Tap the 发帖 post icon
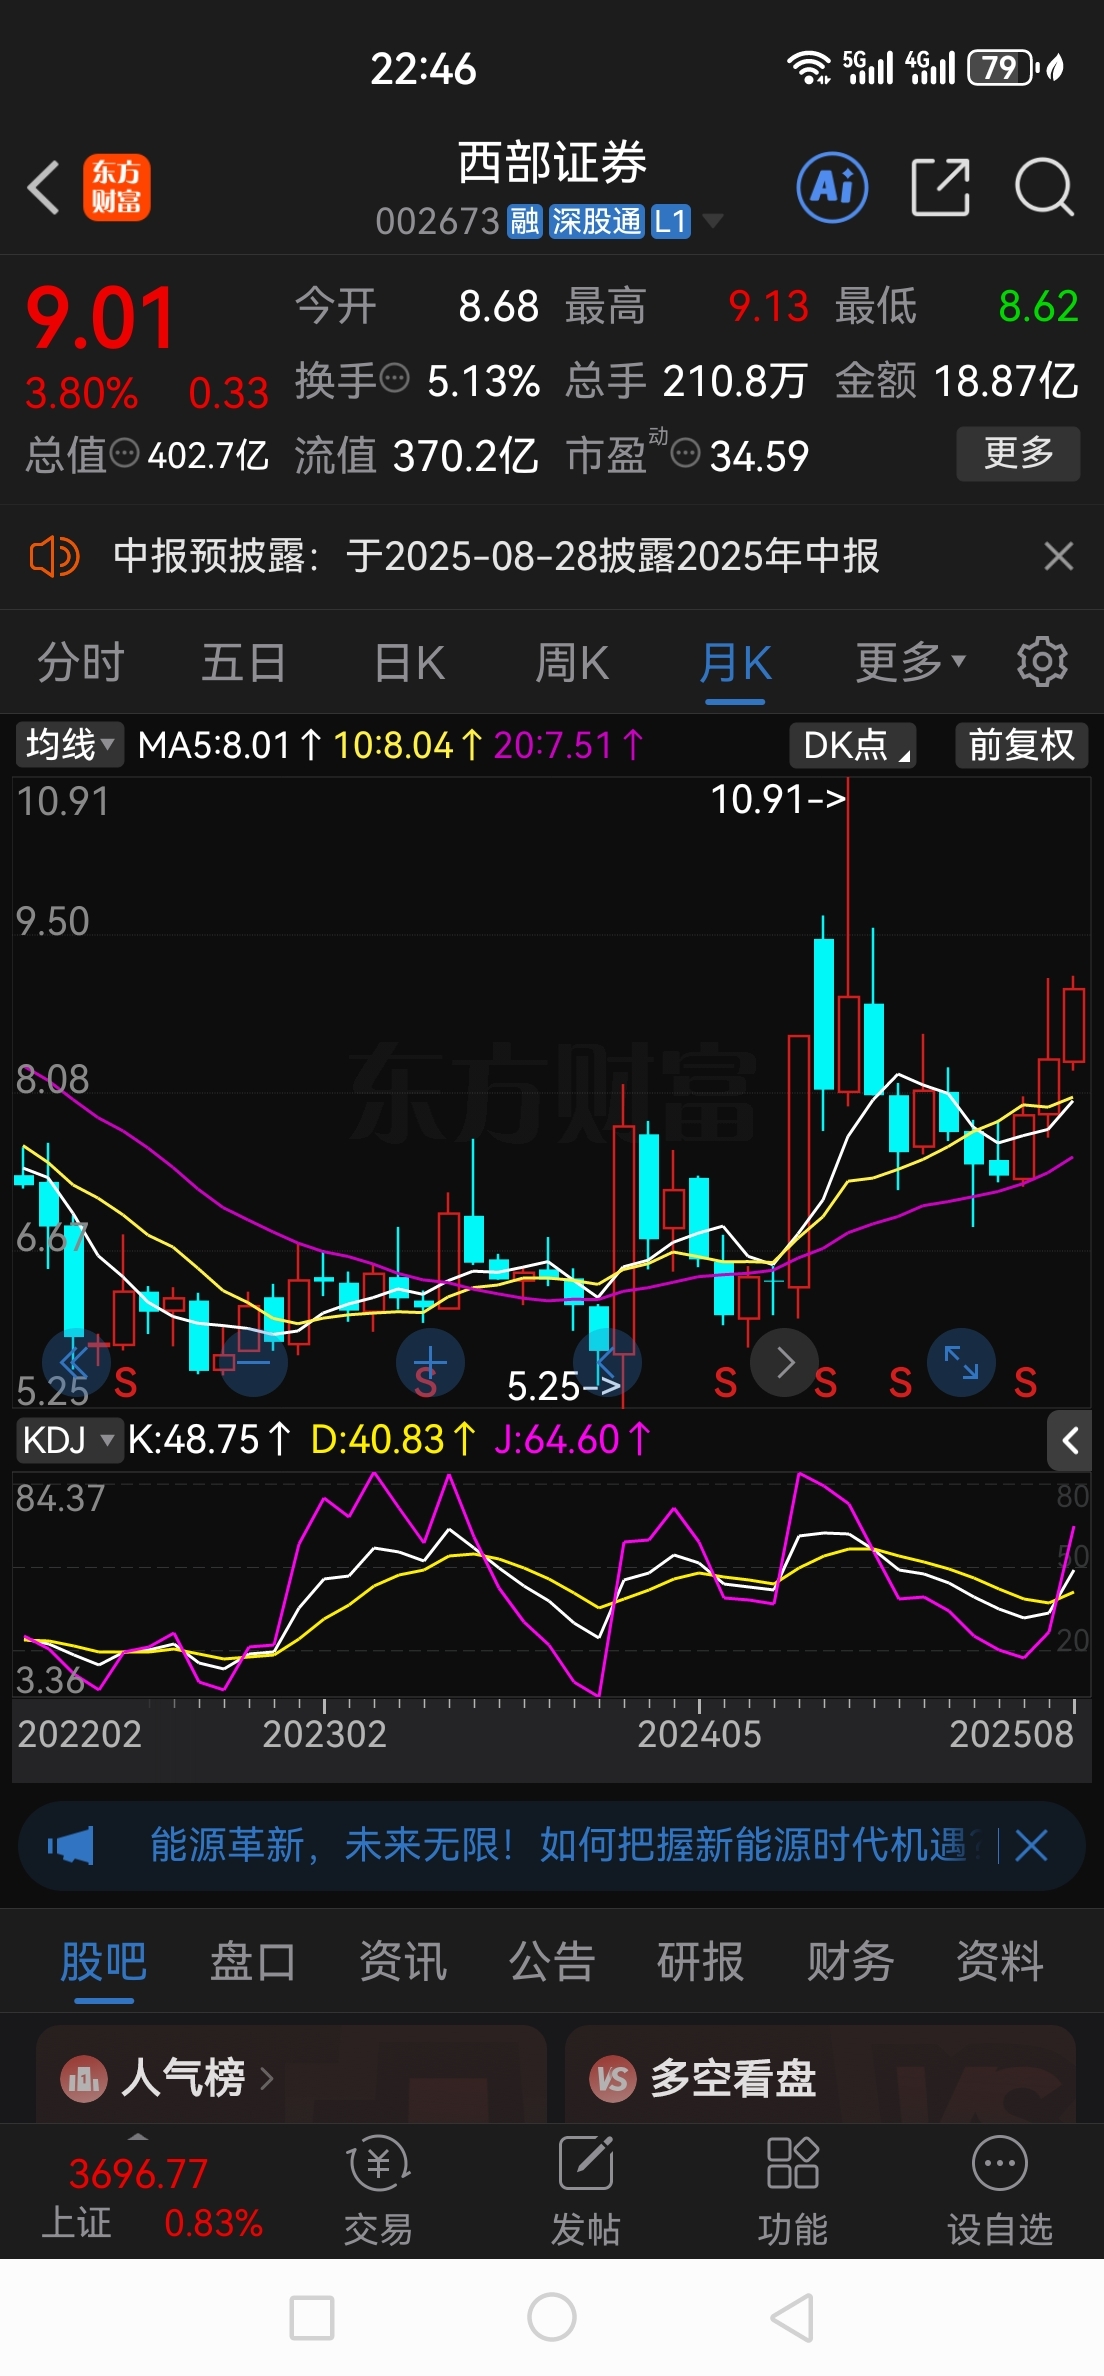The width and height of the screenshot is (1104, 2376). coord(586,2163)
